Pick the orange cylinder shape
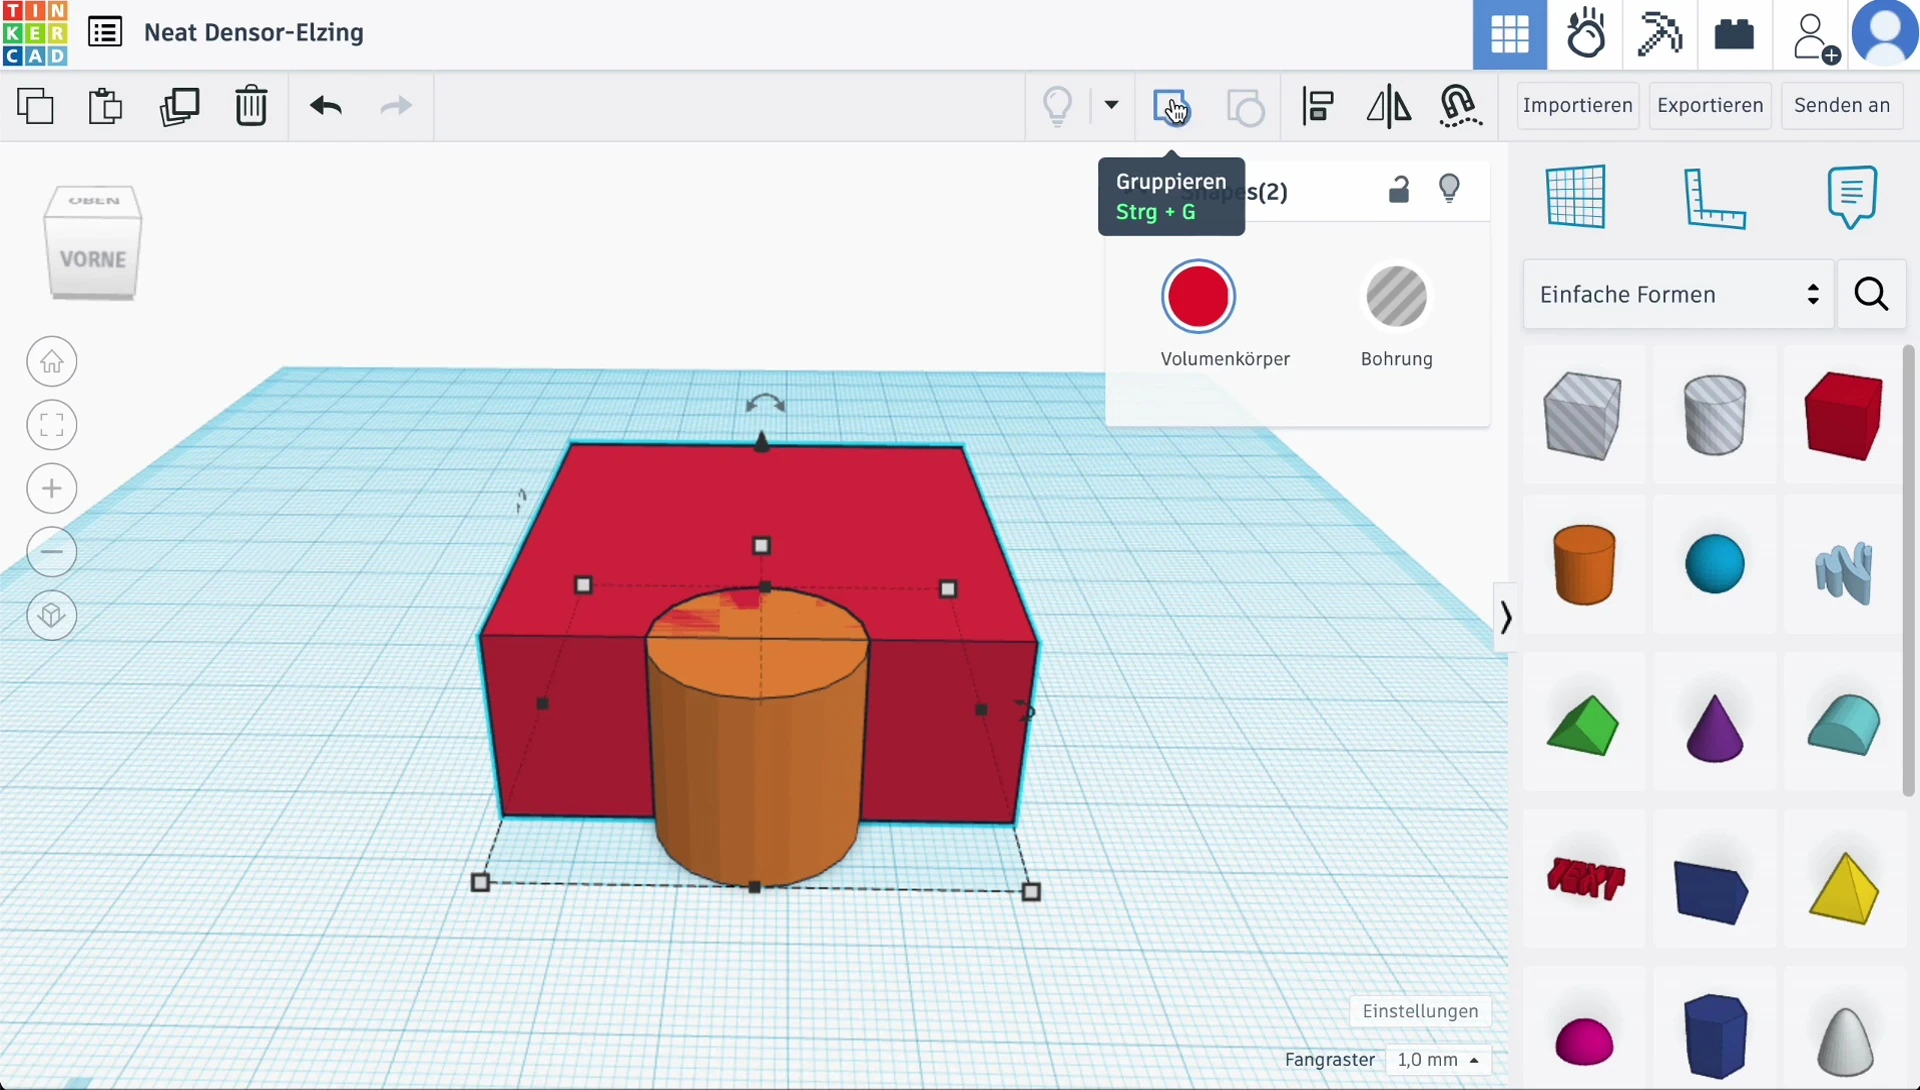Screen dimensions: 1920x1090 point(1584,564)
